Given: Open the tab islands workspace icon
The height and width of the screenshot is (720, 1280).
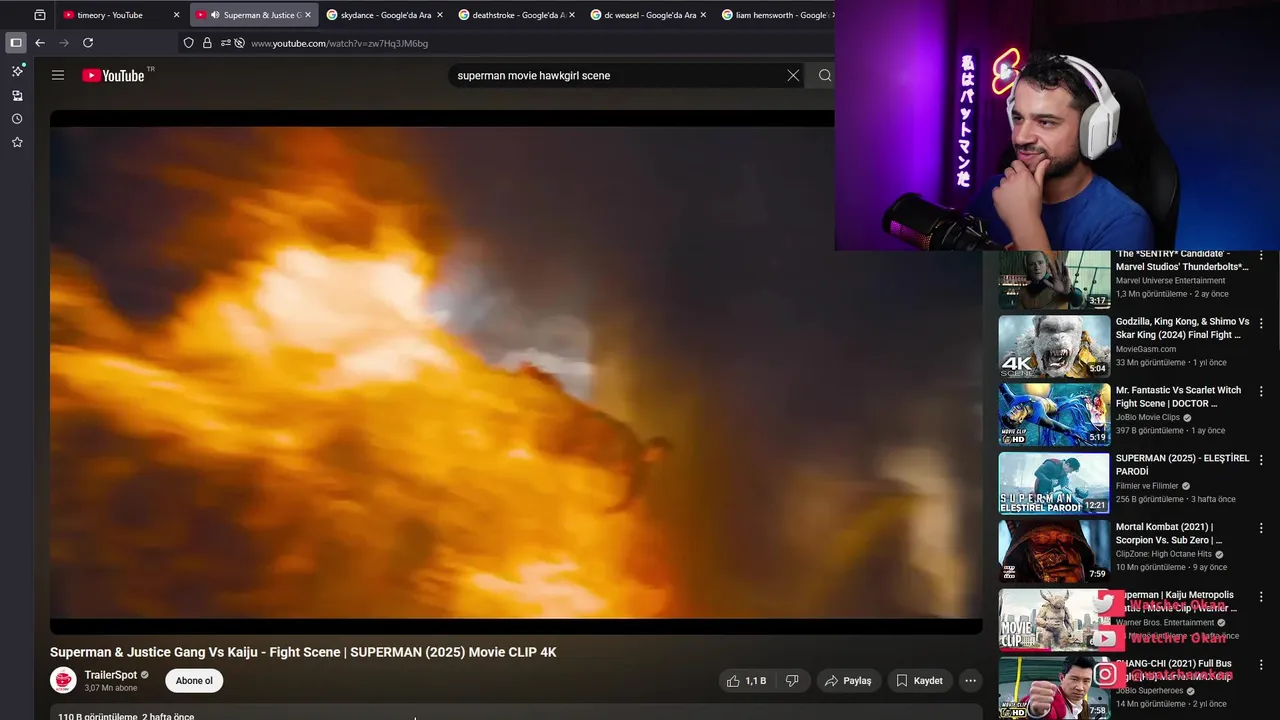Looking at the screenshot, I should (40, 15).
